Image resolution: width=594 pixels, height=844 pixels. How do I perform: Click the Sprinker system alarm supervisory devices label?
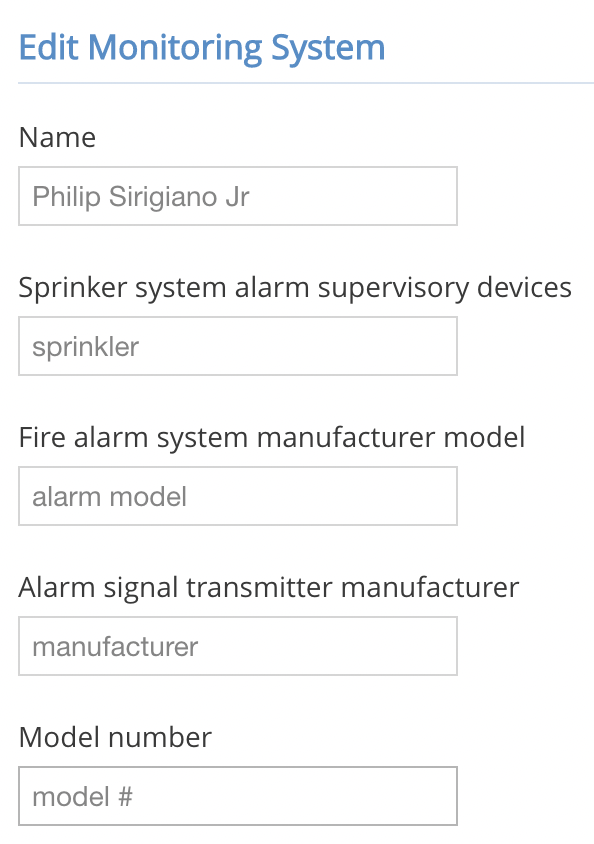(295, 287)
